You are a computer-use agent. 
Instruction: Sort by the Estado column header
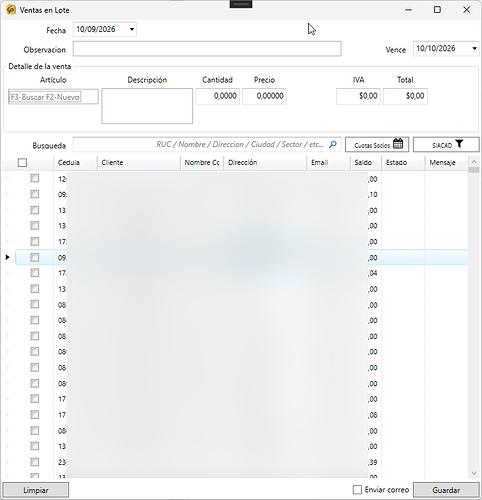[x=403, y=163]
